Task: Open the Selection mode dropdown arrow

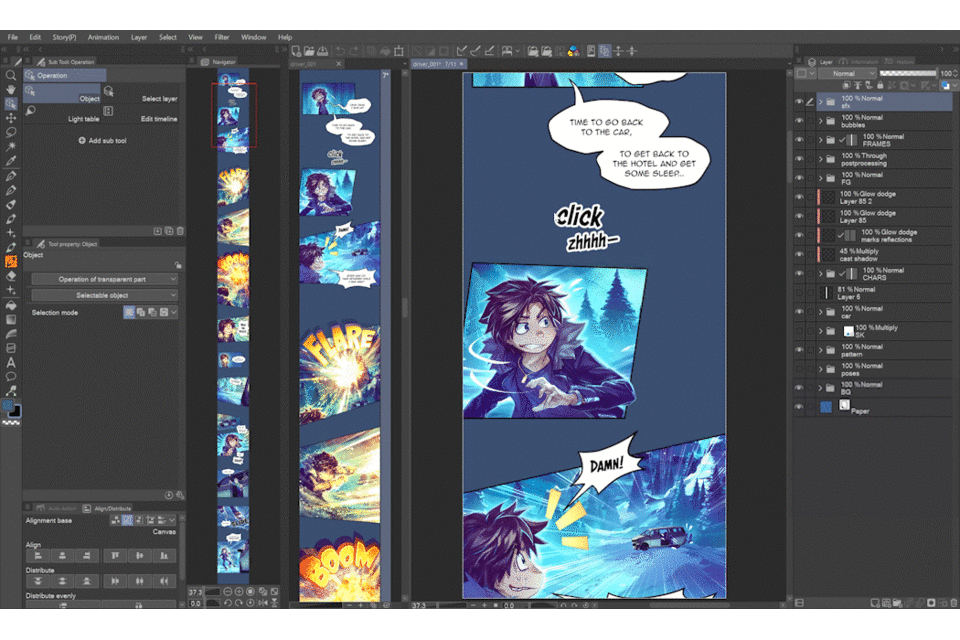Action: pos(174,312)
